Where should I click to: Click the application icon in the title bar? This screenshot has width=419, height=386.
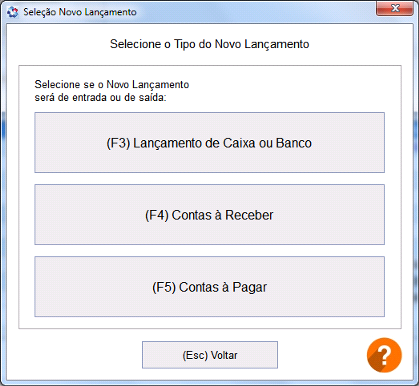(x=12, y=12)
